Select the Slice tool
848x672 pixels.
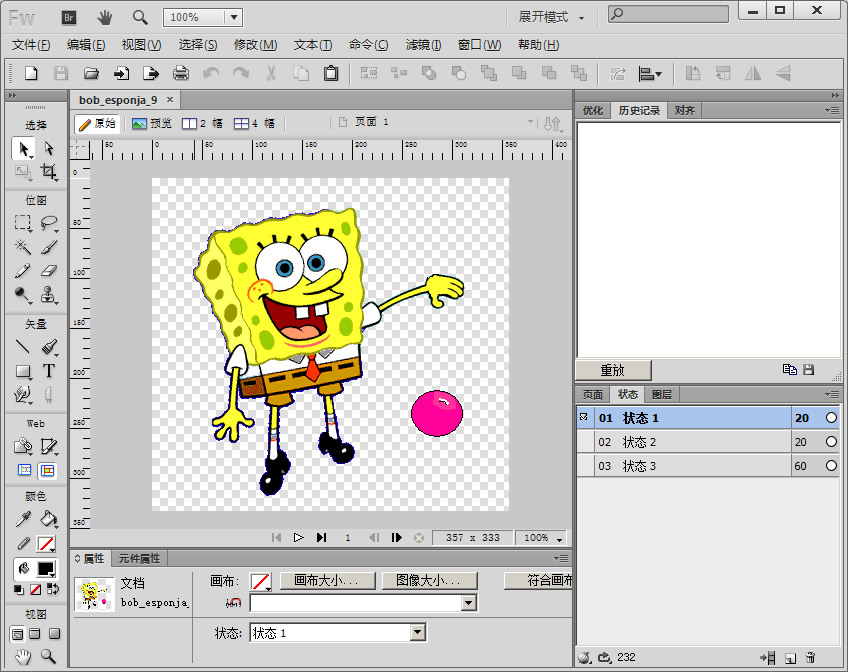coord(49,446)
